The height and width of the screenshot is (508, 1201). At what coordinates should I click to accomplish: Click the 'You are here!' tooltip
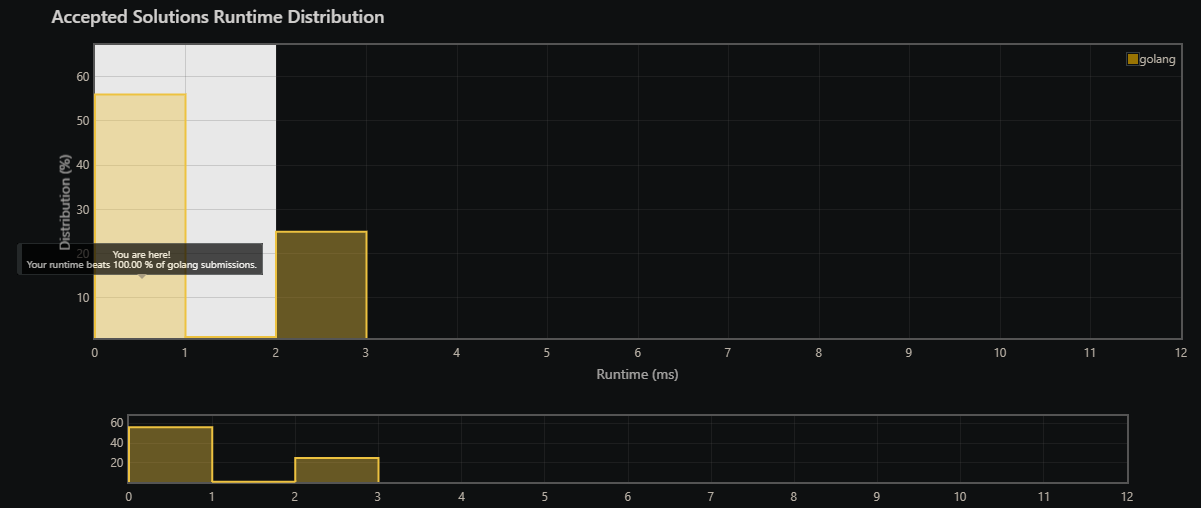point(141,260)
